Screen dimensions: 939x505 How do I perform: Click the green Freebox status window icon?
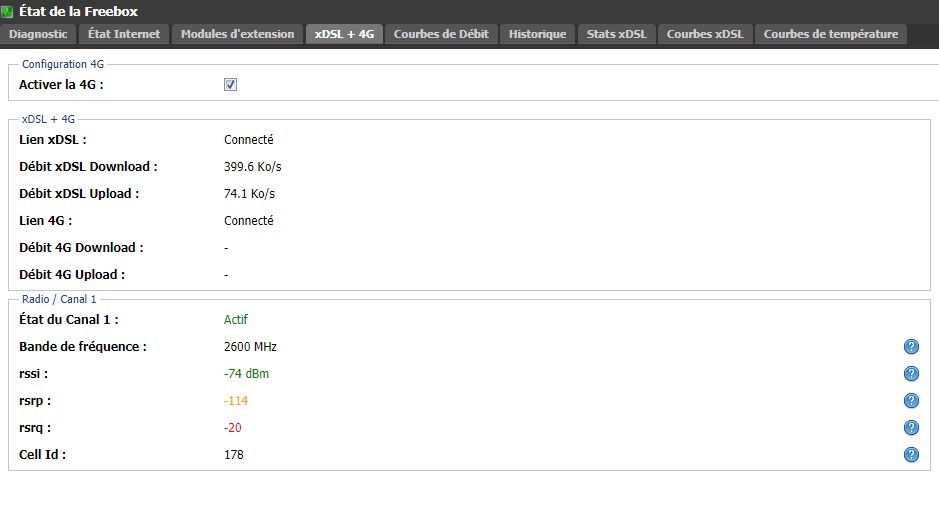click(7, 11)
